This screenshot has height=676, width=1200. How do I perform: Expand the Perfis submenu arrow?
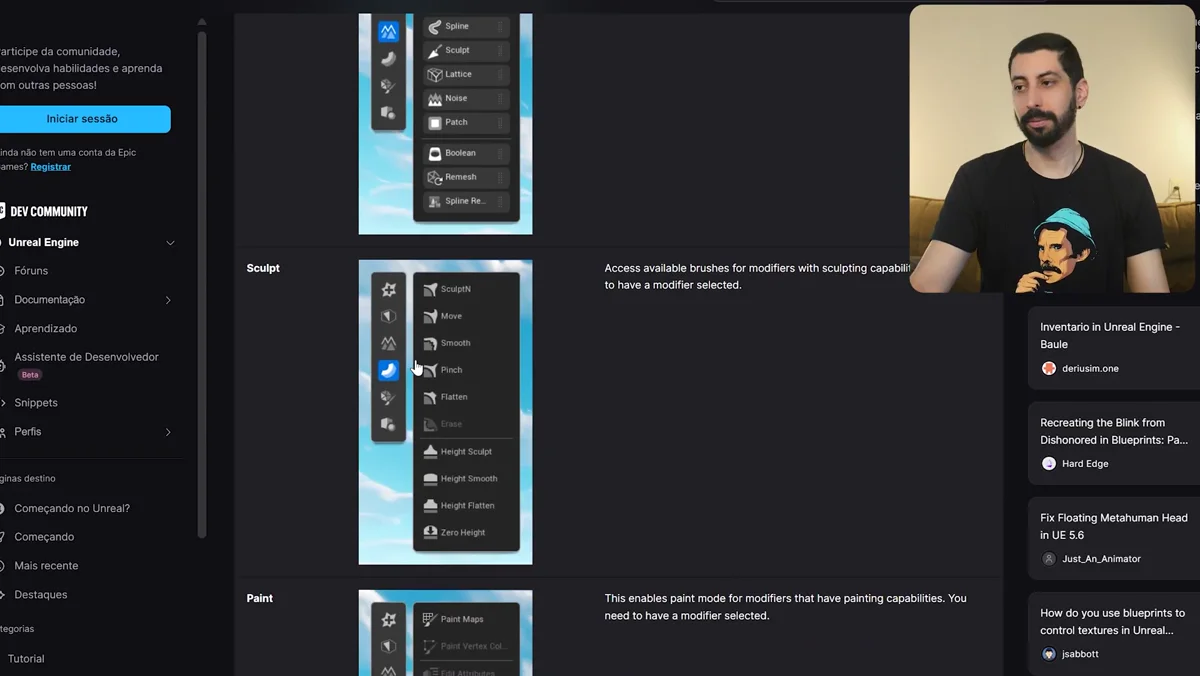coord(168,432)
